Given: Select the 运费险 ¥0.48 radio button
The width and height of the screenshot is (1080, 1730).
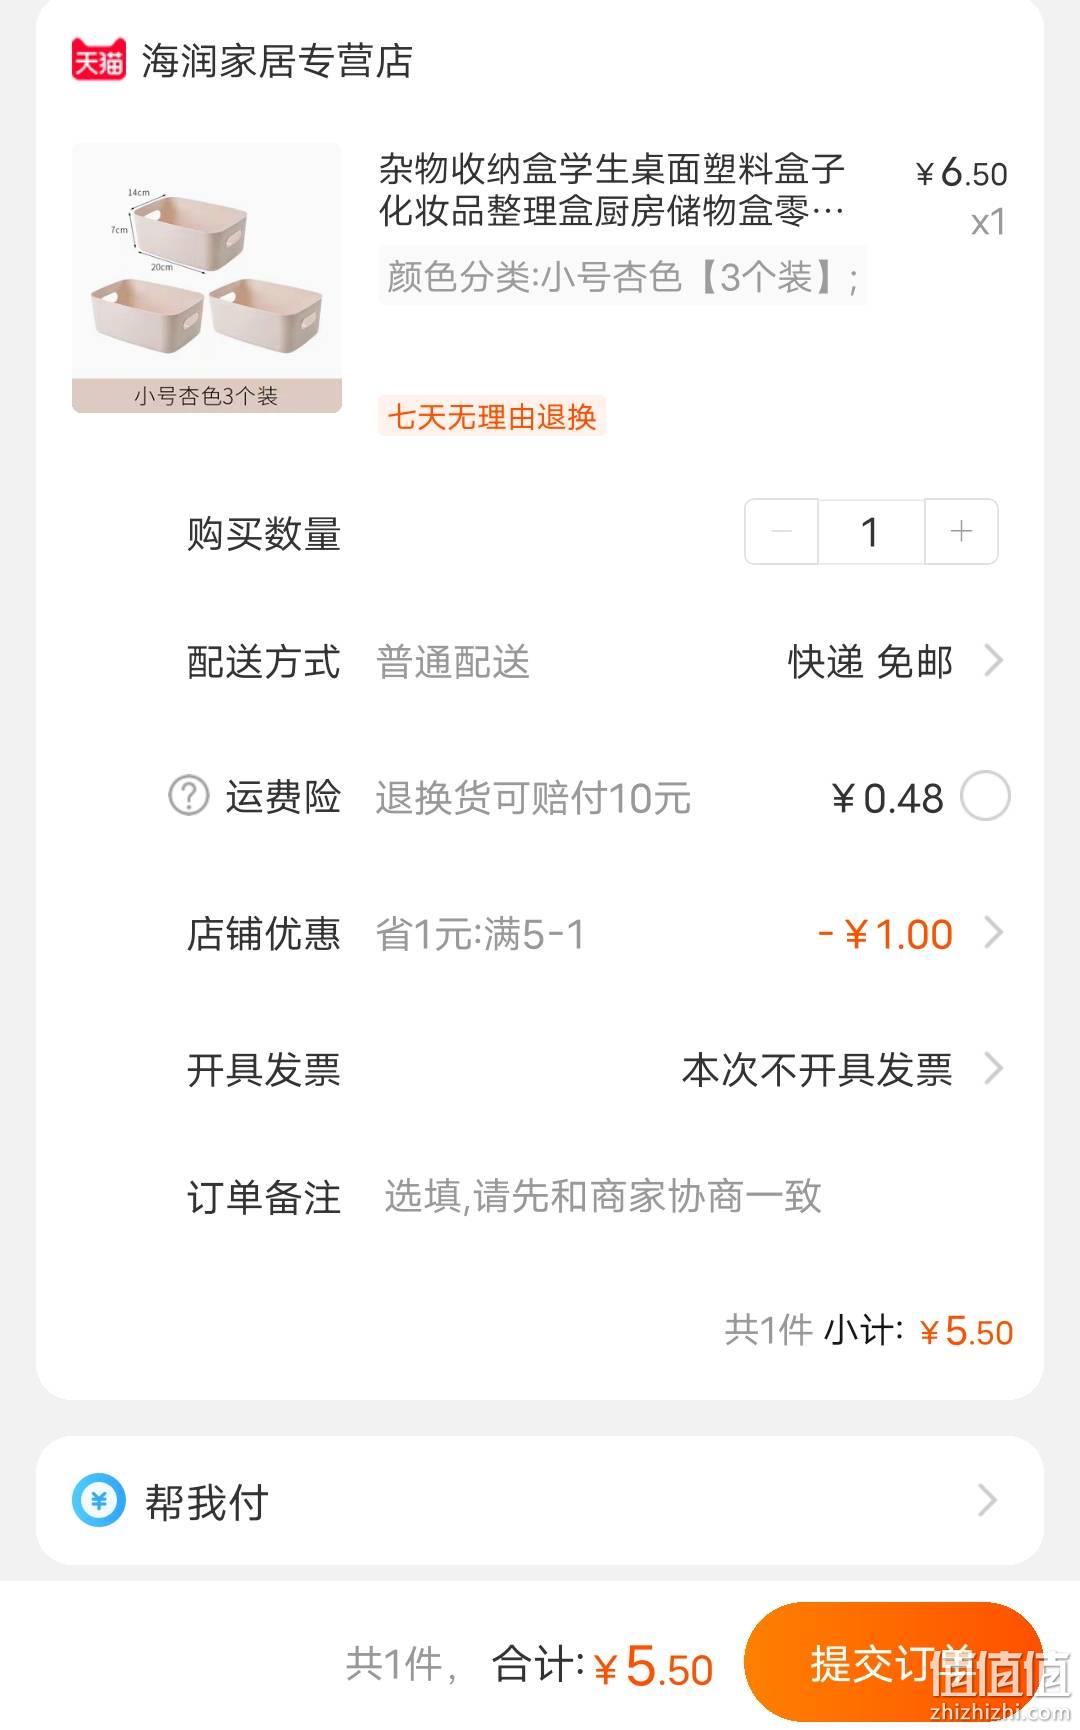Looking at the screenshot, I should click(985, 796).
